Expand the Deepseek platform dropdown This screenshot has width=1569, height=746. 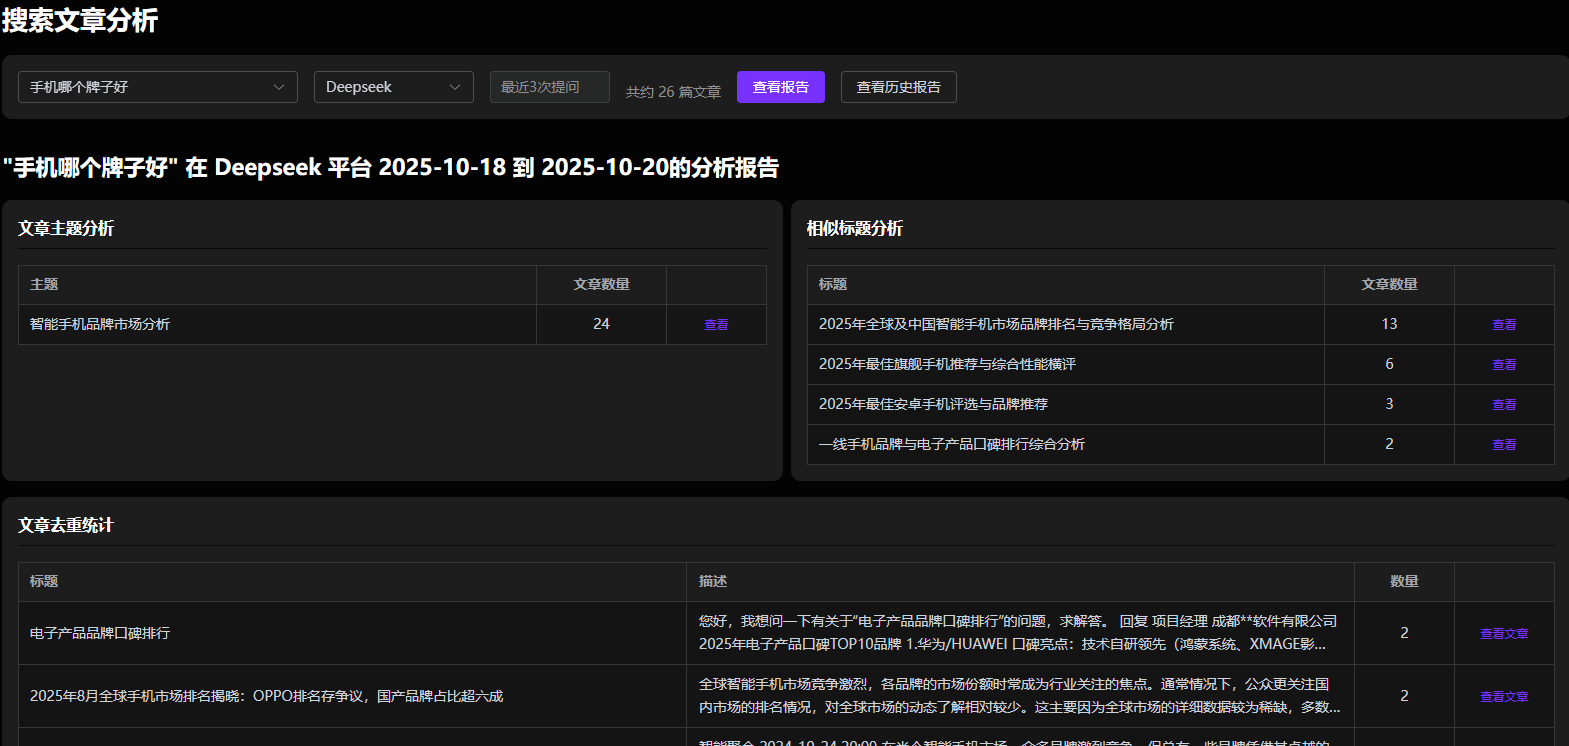[393, 87]
